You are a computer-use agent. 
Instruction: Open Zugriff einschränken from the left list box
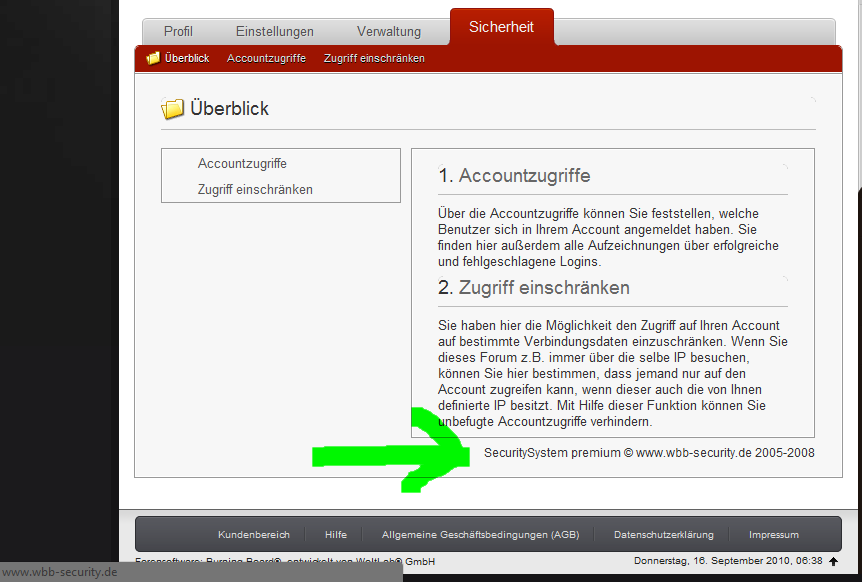pyautogui.click(x=255, y=189)
